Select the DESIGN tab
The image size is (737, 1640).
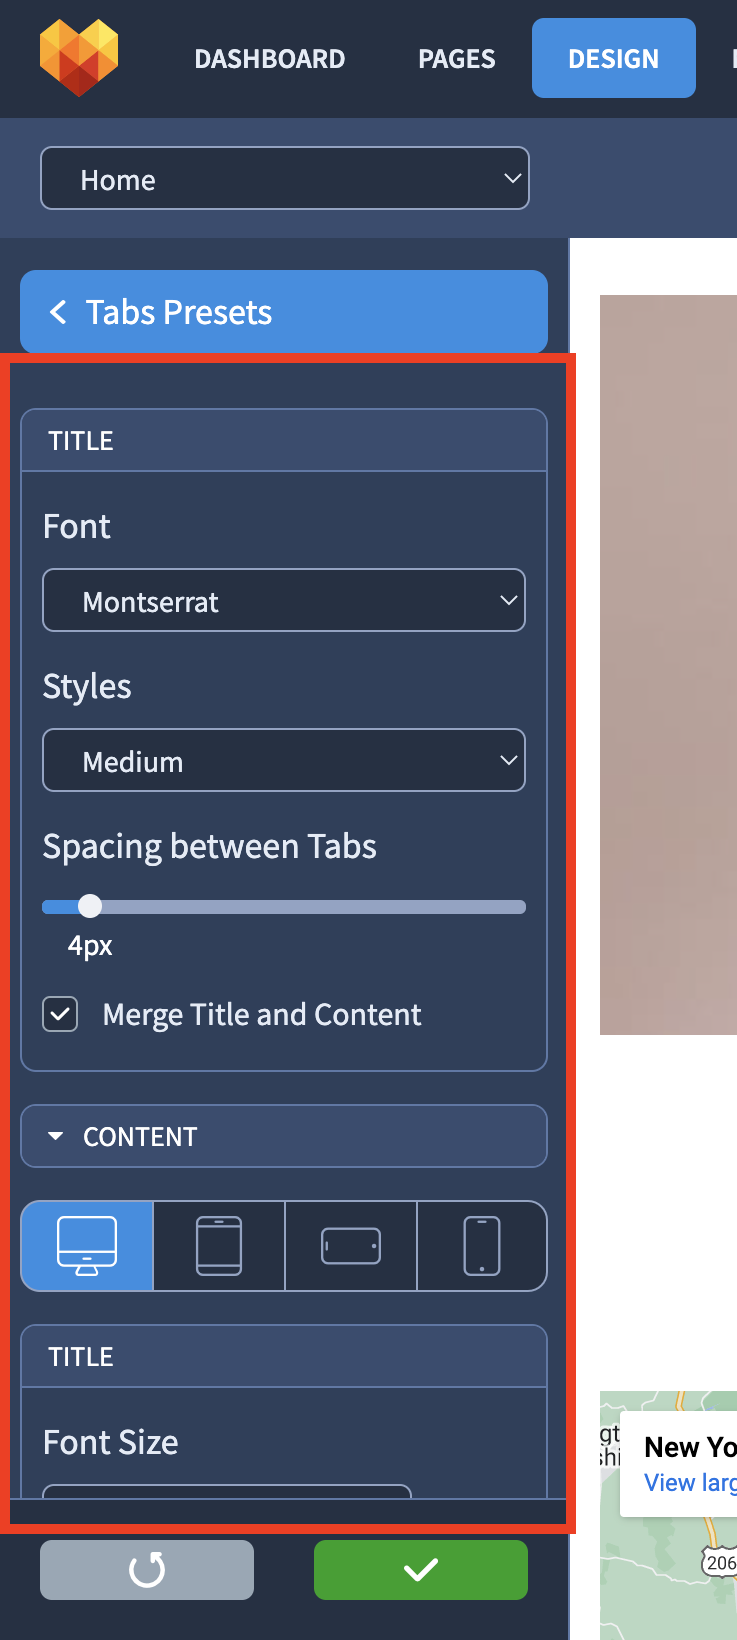point(614,58)
